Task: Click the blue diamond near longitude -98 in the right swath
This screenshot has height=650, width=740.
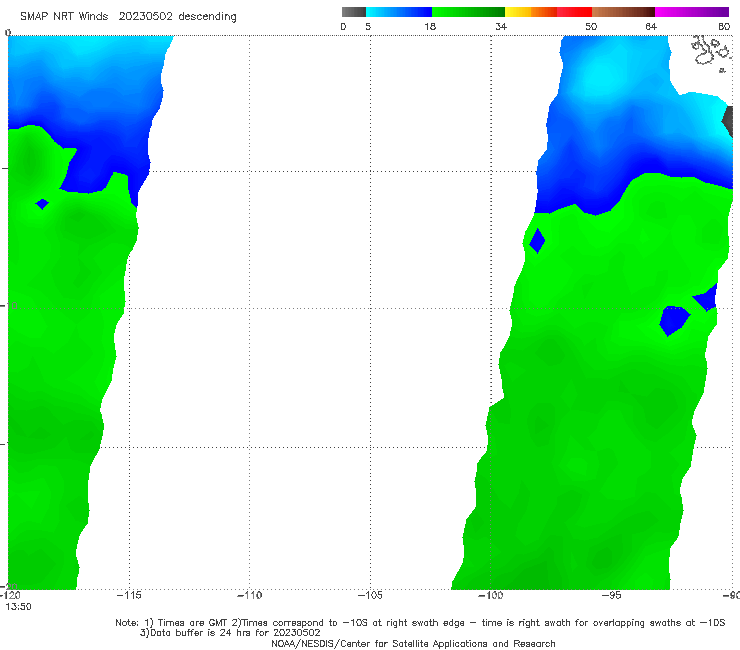Action: click(537, 241)
